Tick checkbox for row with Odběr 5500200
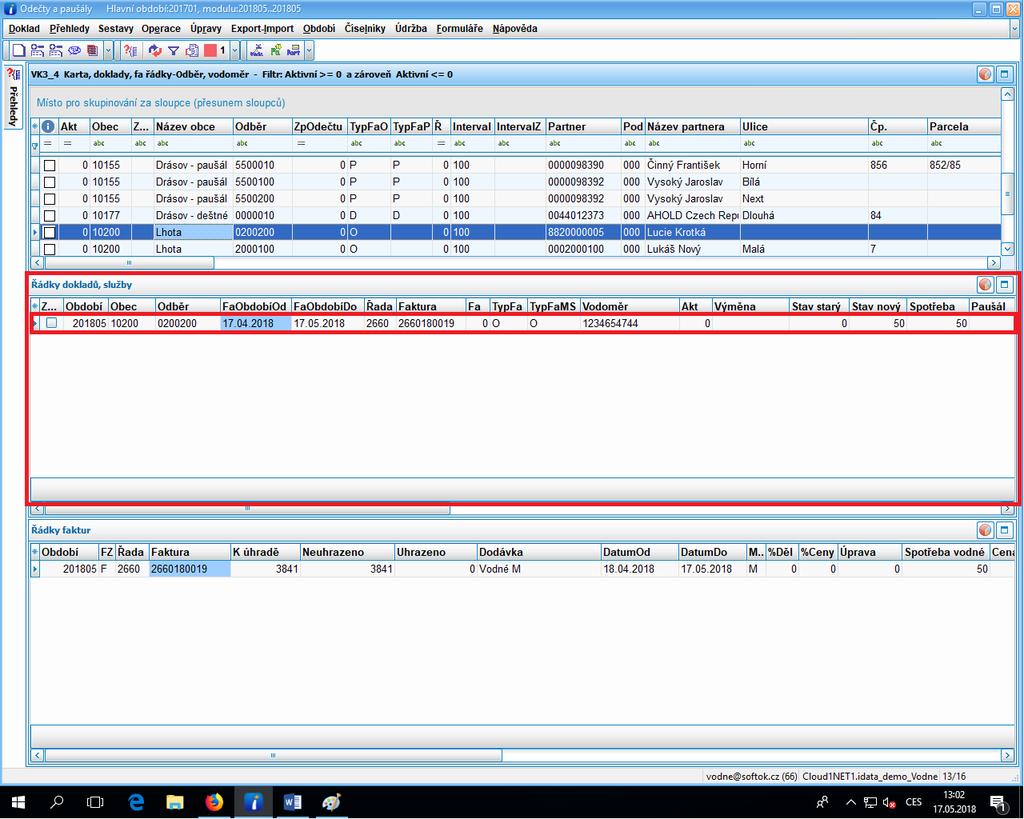 (x=50, y=199)
